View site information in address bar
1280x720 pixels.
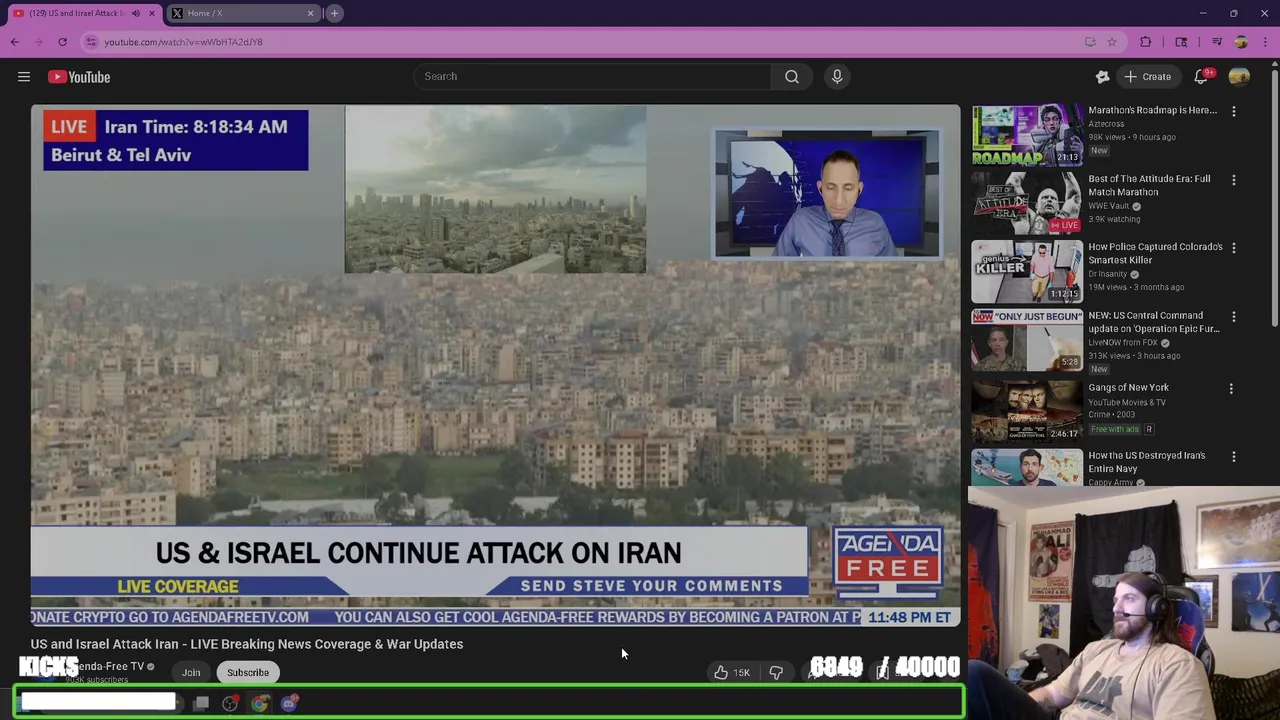91,42
